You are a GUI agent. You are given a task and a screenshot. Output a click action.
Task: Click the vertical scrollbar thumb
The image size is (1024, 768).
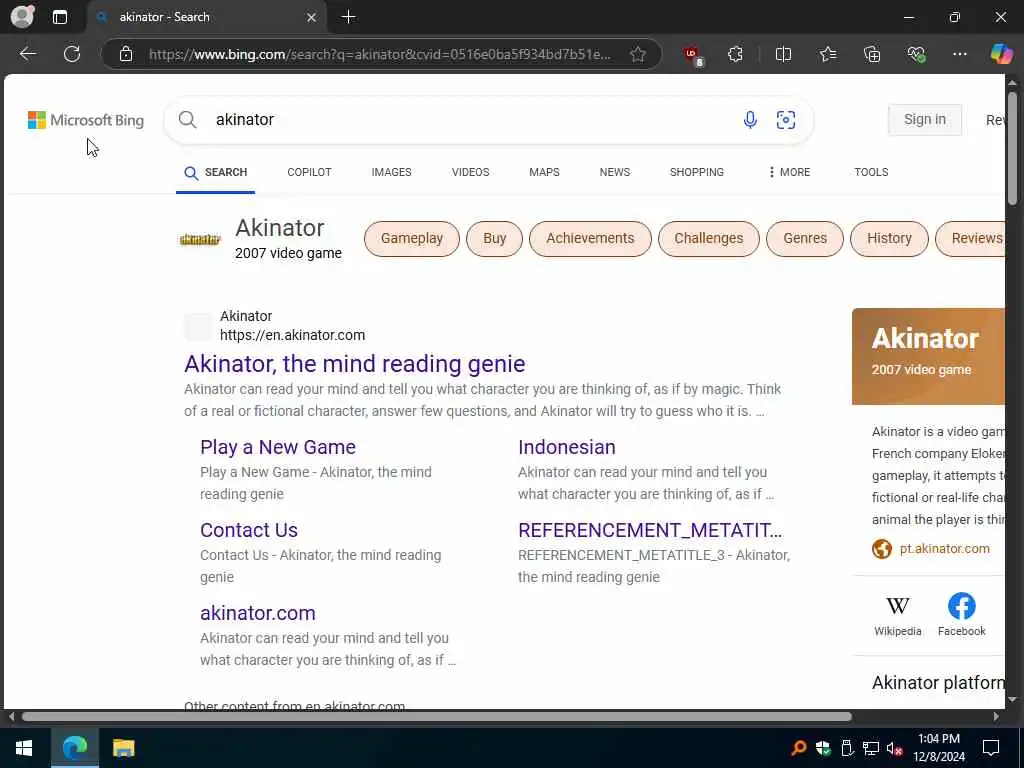(1012, 148)
